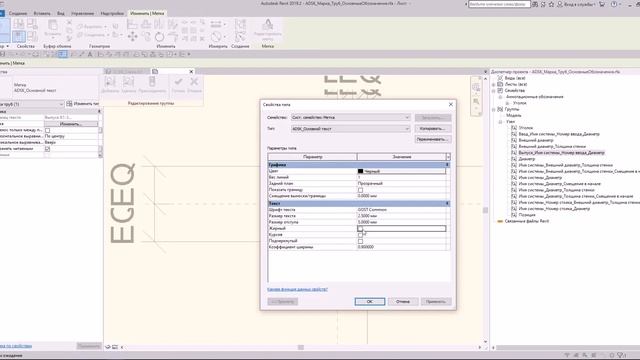This screenshot has width=640, height=360.
Task: Click the Отмена button in the dialog
Action: tap(403, 302)
